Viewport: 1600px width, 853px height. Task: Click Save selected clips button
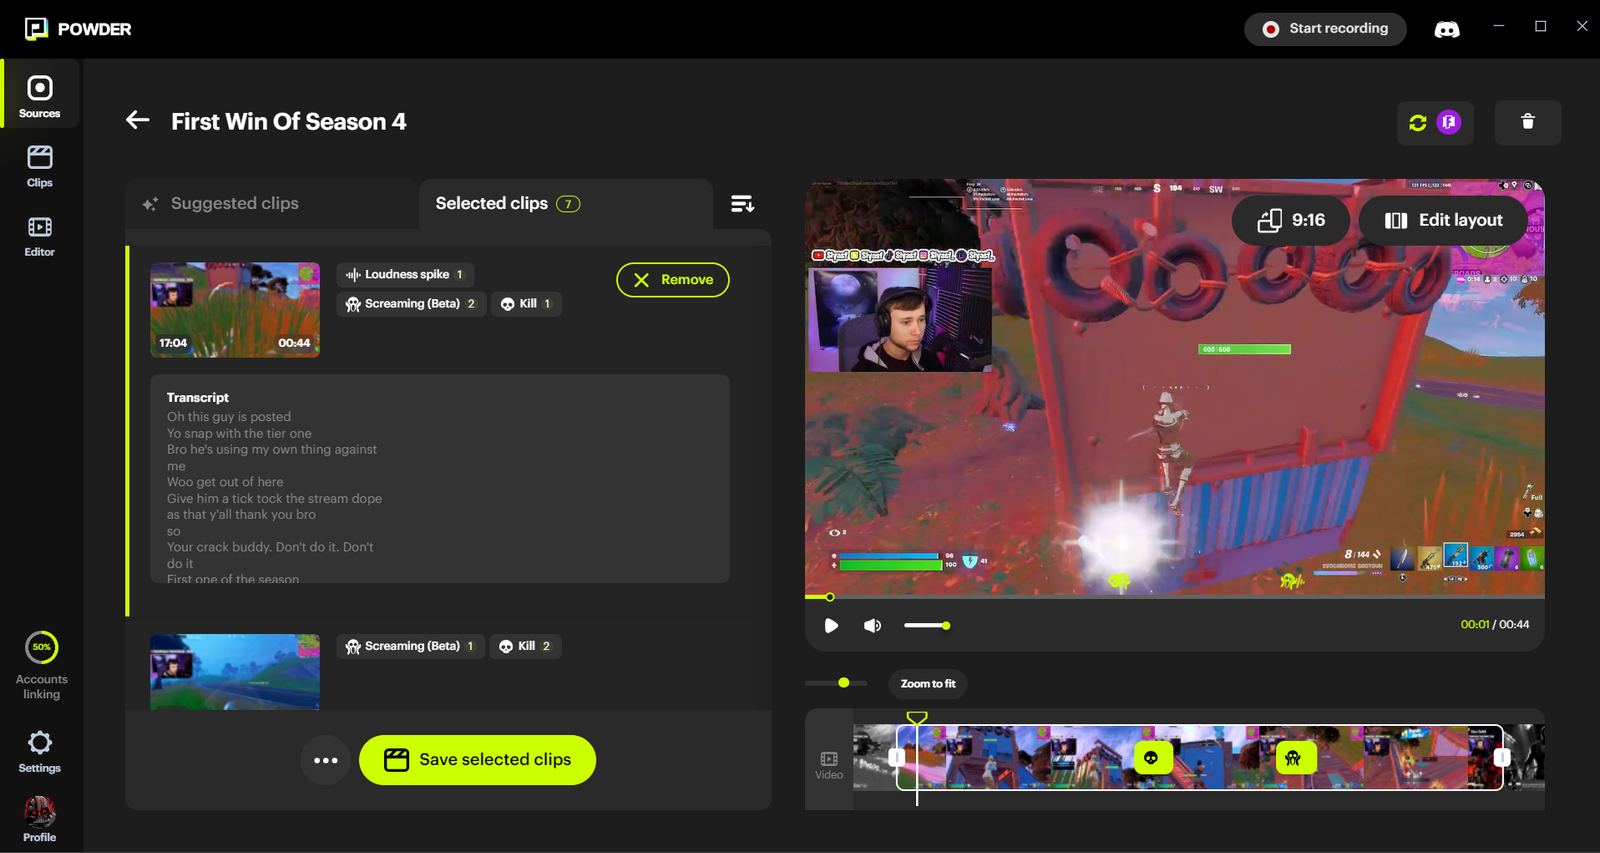(477, 760)
